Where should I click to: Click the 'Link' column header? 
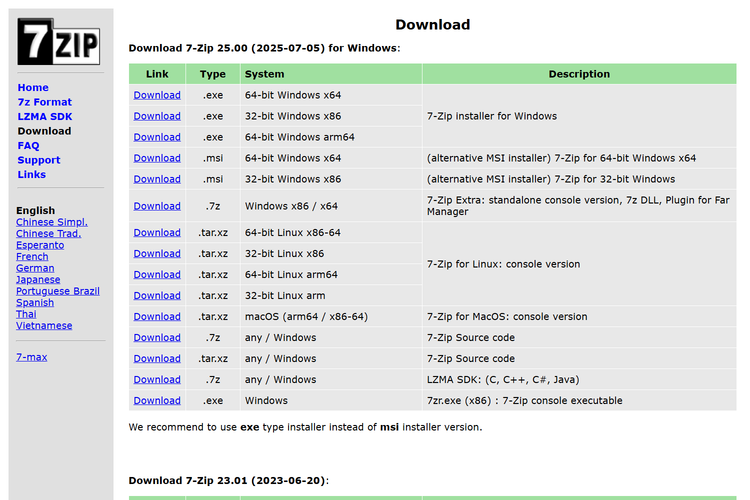[x=157, y=74]
